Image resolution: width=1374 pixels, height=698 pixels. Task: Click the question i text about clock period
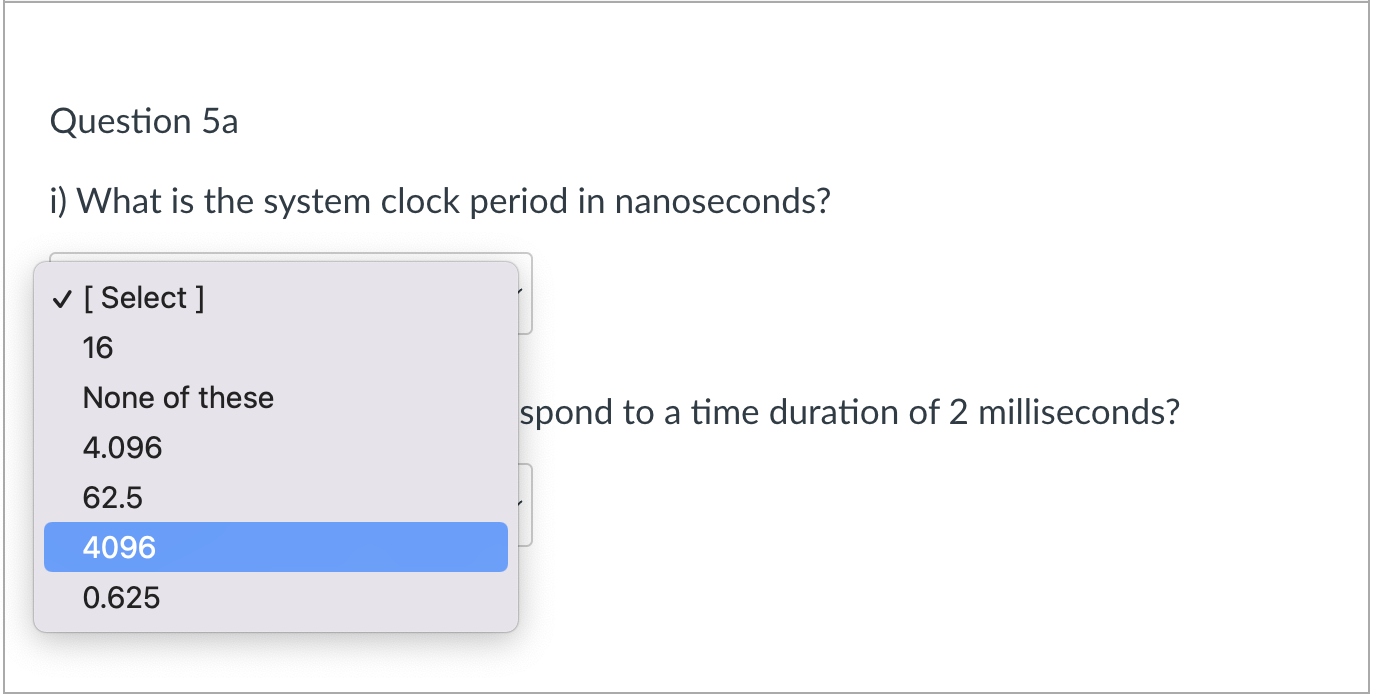click(x=440, y=200)
